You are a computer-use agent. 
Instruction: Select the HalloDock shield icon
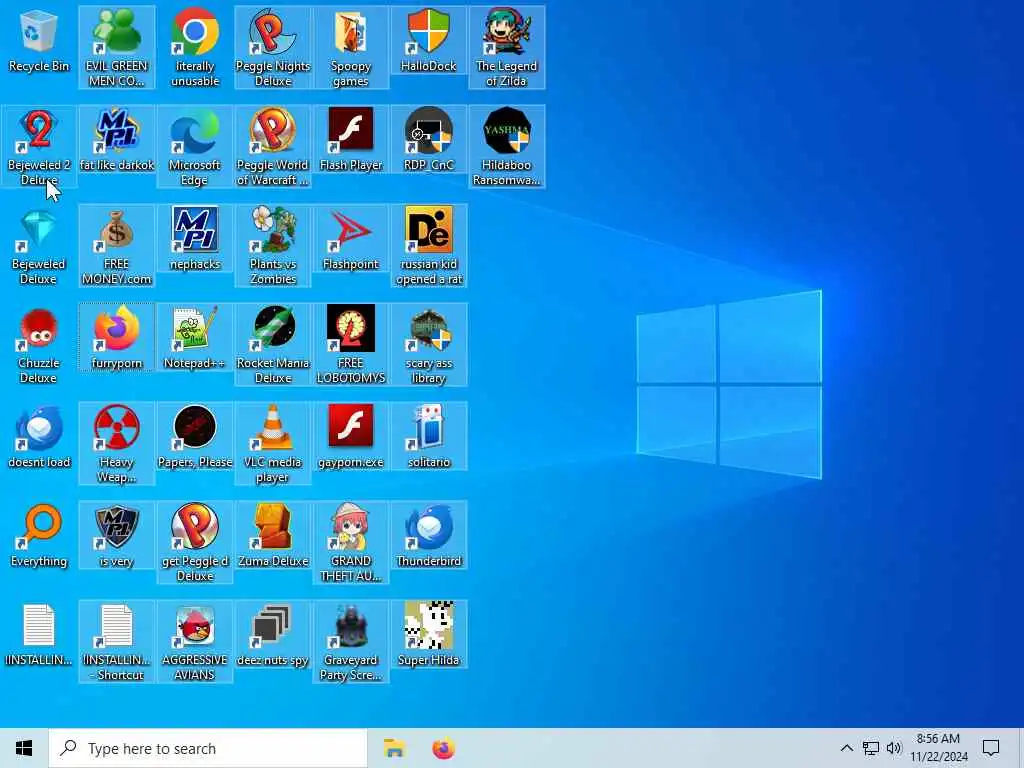pos(429,40)
